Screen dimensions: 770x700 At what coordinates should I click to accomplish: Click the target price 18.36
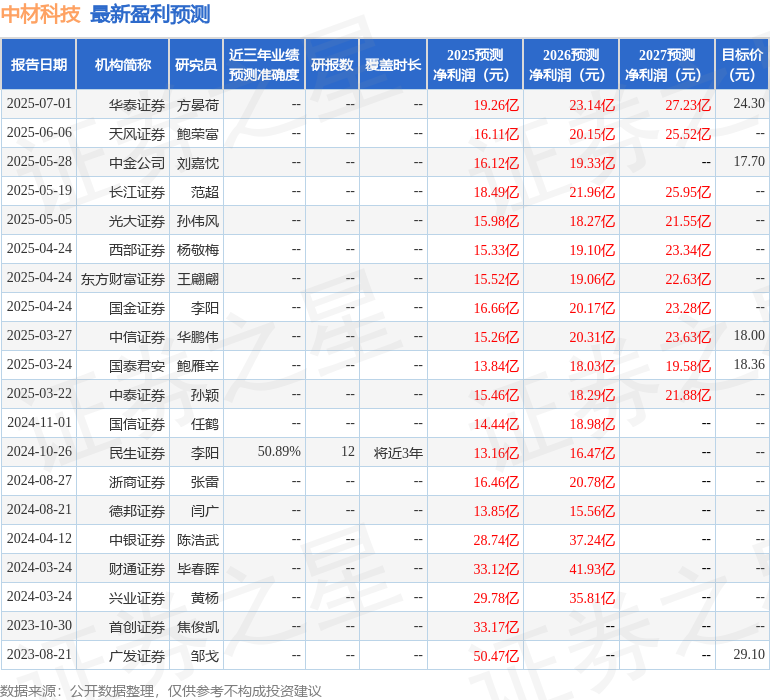[749, 364]
